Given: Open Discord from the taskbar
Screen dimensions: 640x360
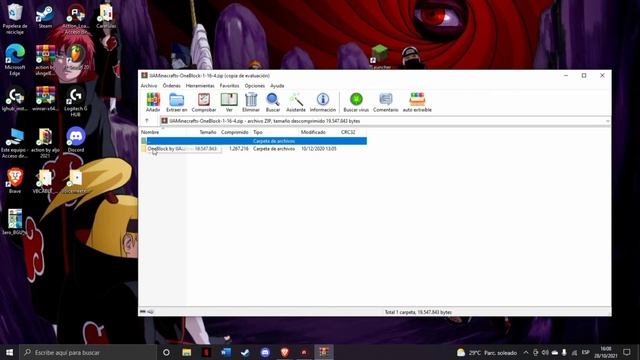Looking at the screenshot, I should [x=265, y=352].
